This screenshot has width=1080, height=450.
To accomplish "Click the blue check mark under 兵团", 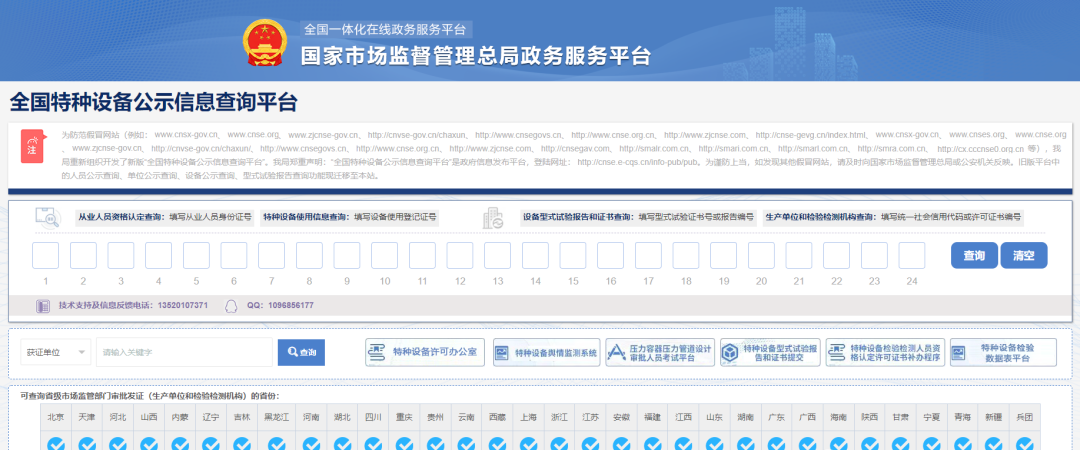I will tap(1025, 443).
